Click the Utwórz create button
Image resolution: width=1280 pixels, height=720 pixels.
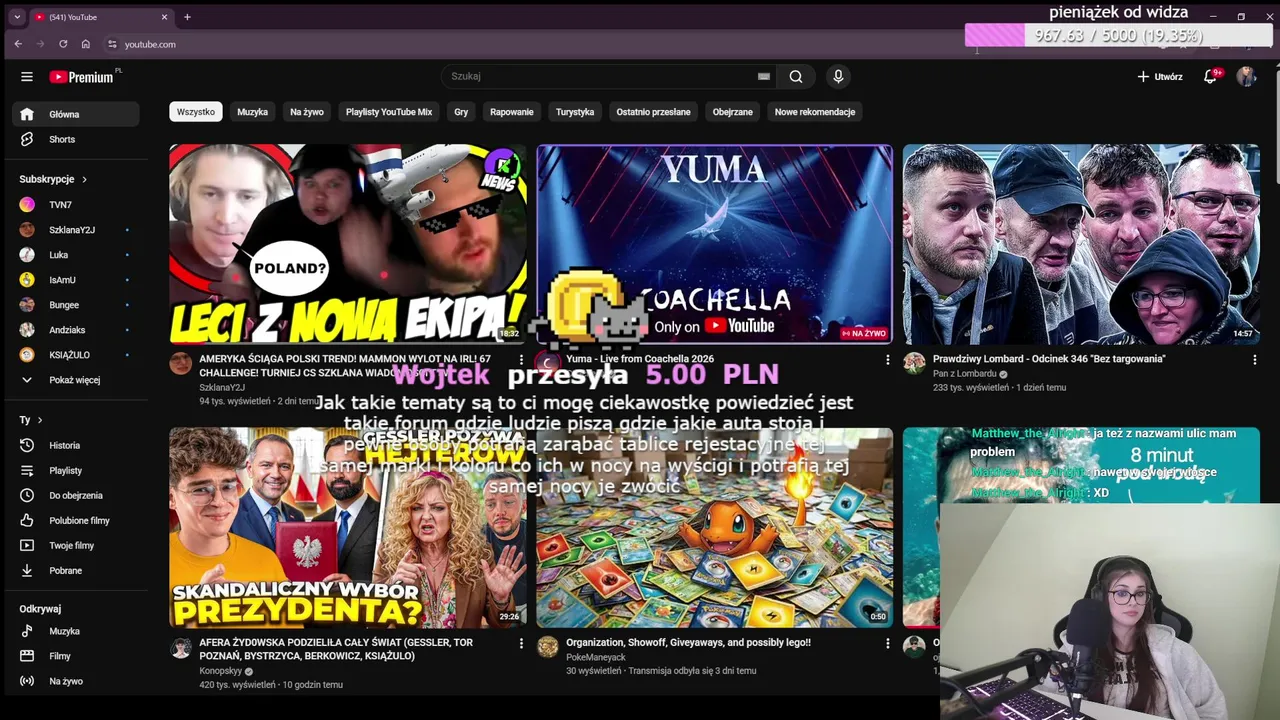(1160, 77)
